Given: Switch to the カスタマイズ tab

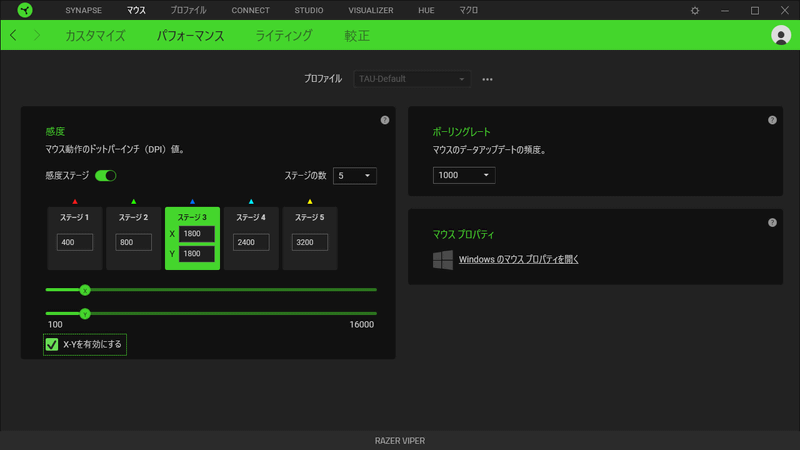Looking at the screenshot, I should tap(95, 36).
